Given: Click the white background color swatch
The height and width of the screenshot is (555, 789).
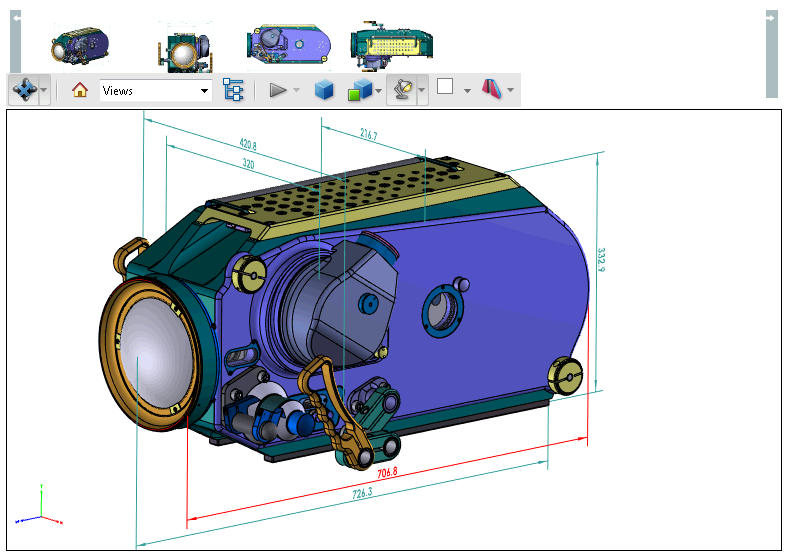Looking at the screenshot, I should [445, 87].
